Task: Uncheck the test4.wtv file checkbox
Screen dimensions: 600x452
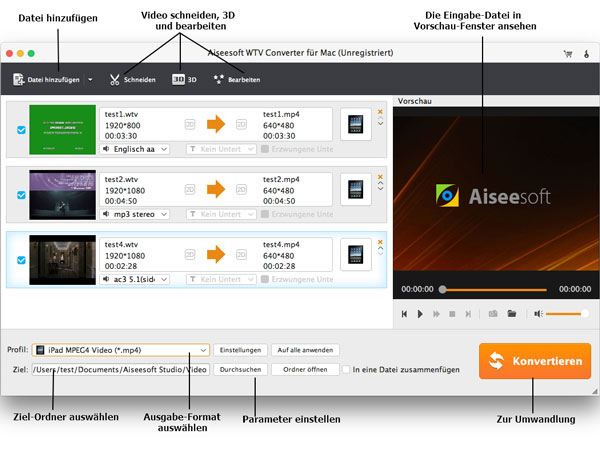Action: pos(21,260)
